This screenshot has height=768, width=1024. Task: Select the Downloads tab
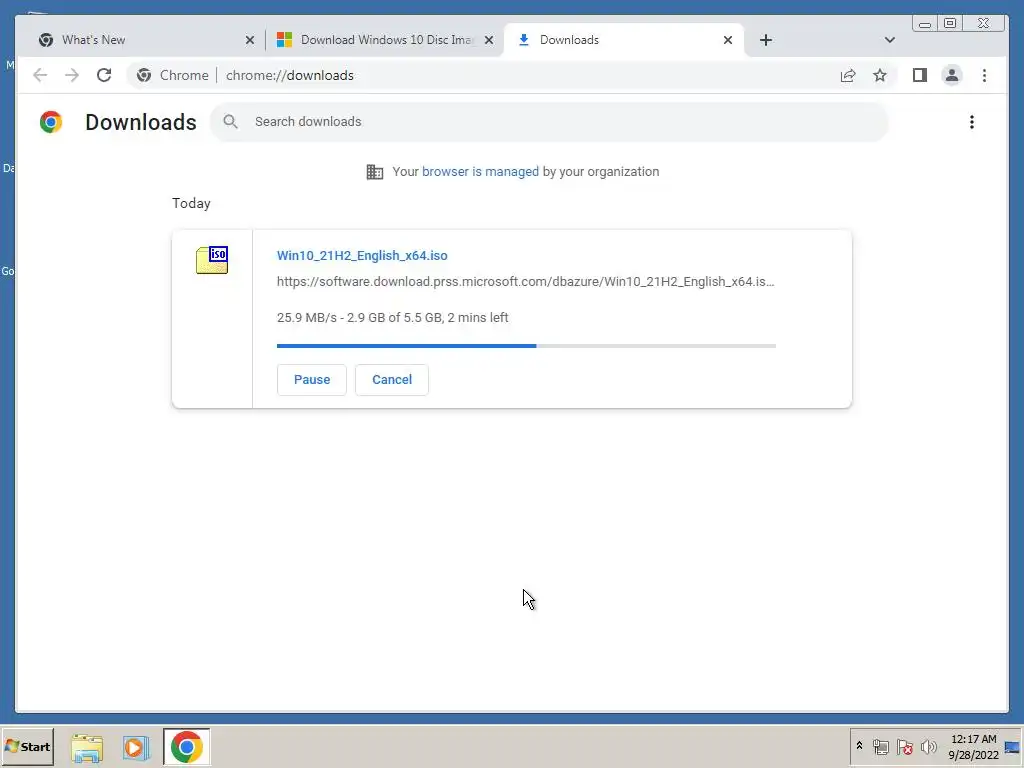(624, 40)
